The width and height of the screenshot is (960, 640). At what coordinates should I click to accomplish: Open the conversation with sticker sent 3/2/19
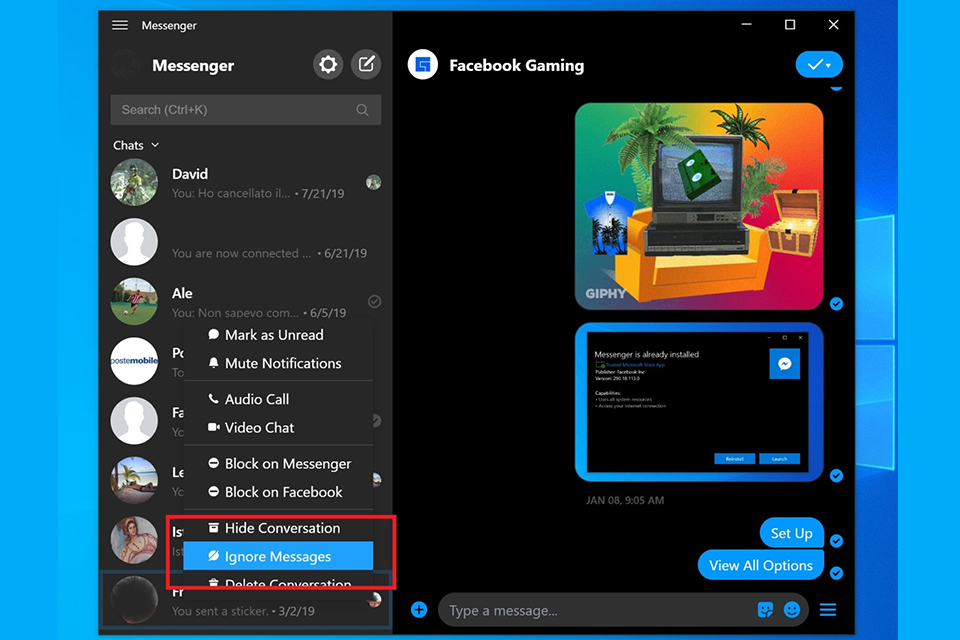click(246, 600)
